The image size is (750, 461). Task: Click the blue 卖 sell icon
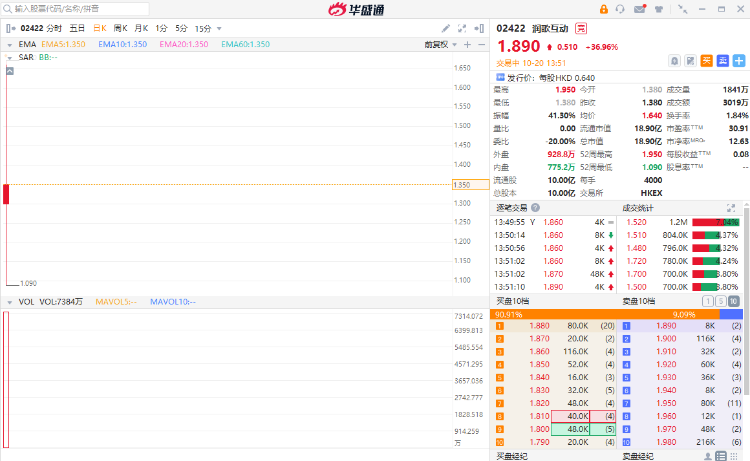click(x=721, y=61)
